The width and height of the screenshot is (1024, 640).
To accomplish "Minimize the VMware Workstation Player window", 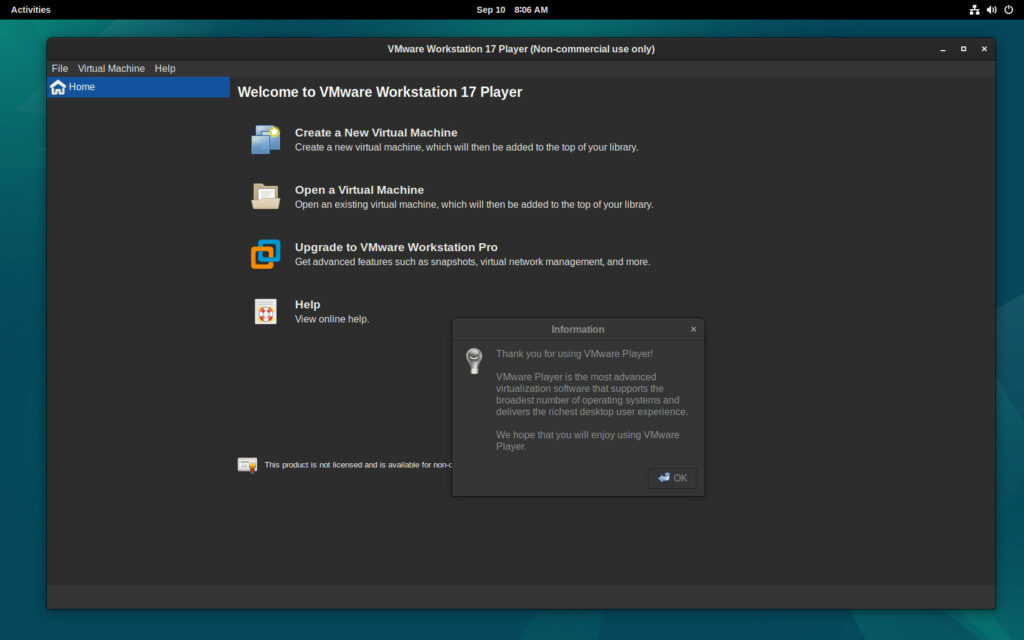I will click(943, 49).
